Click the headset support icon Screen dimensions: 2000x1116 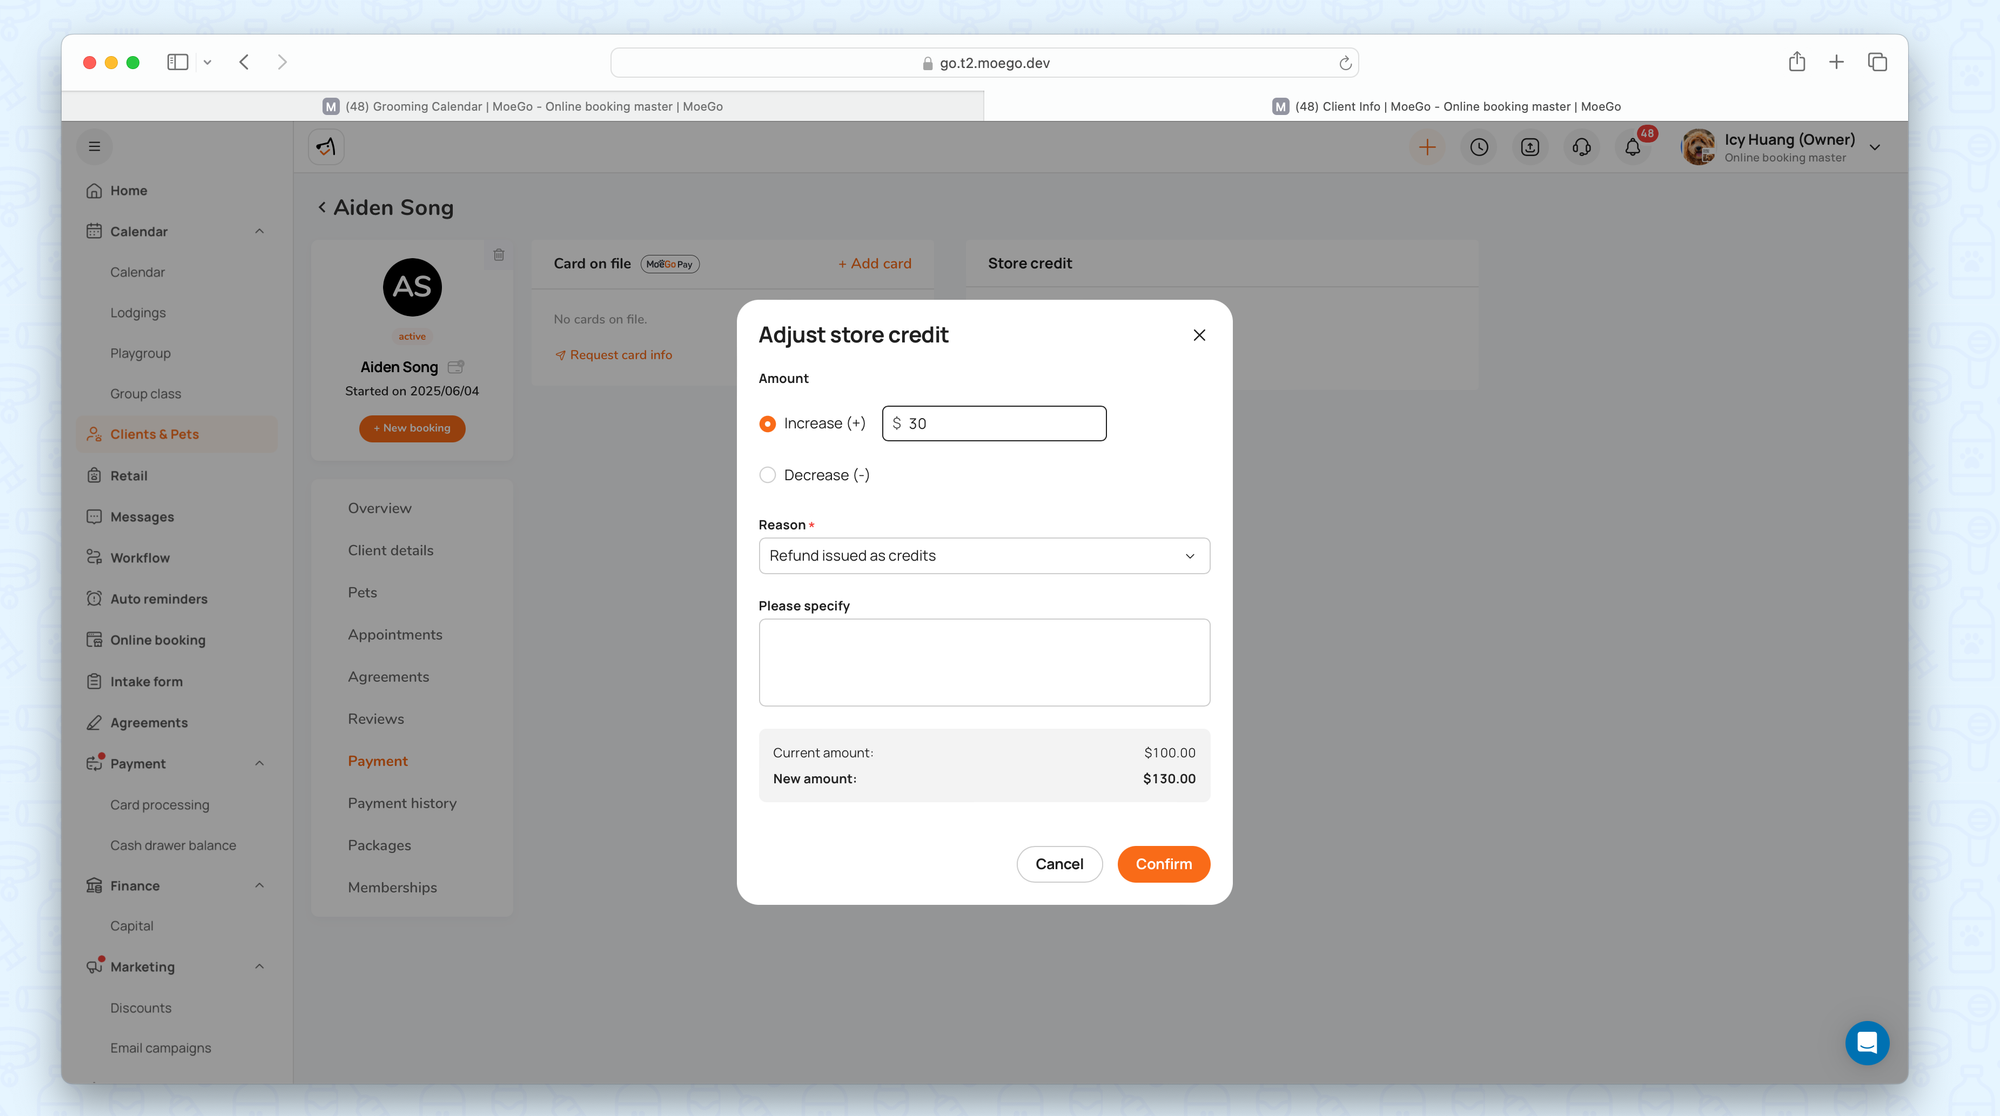pyautogui.click(x=1581, y=148)
